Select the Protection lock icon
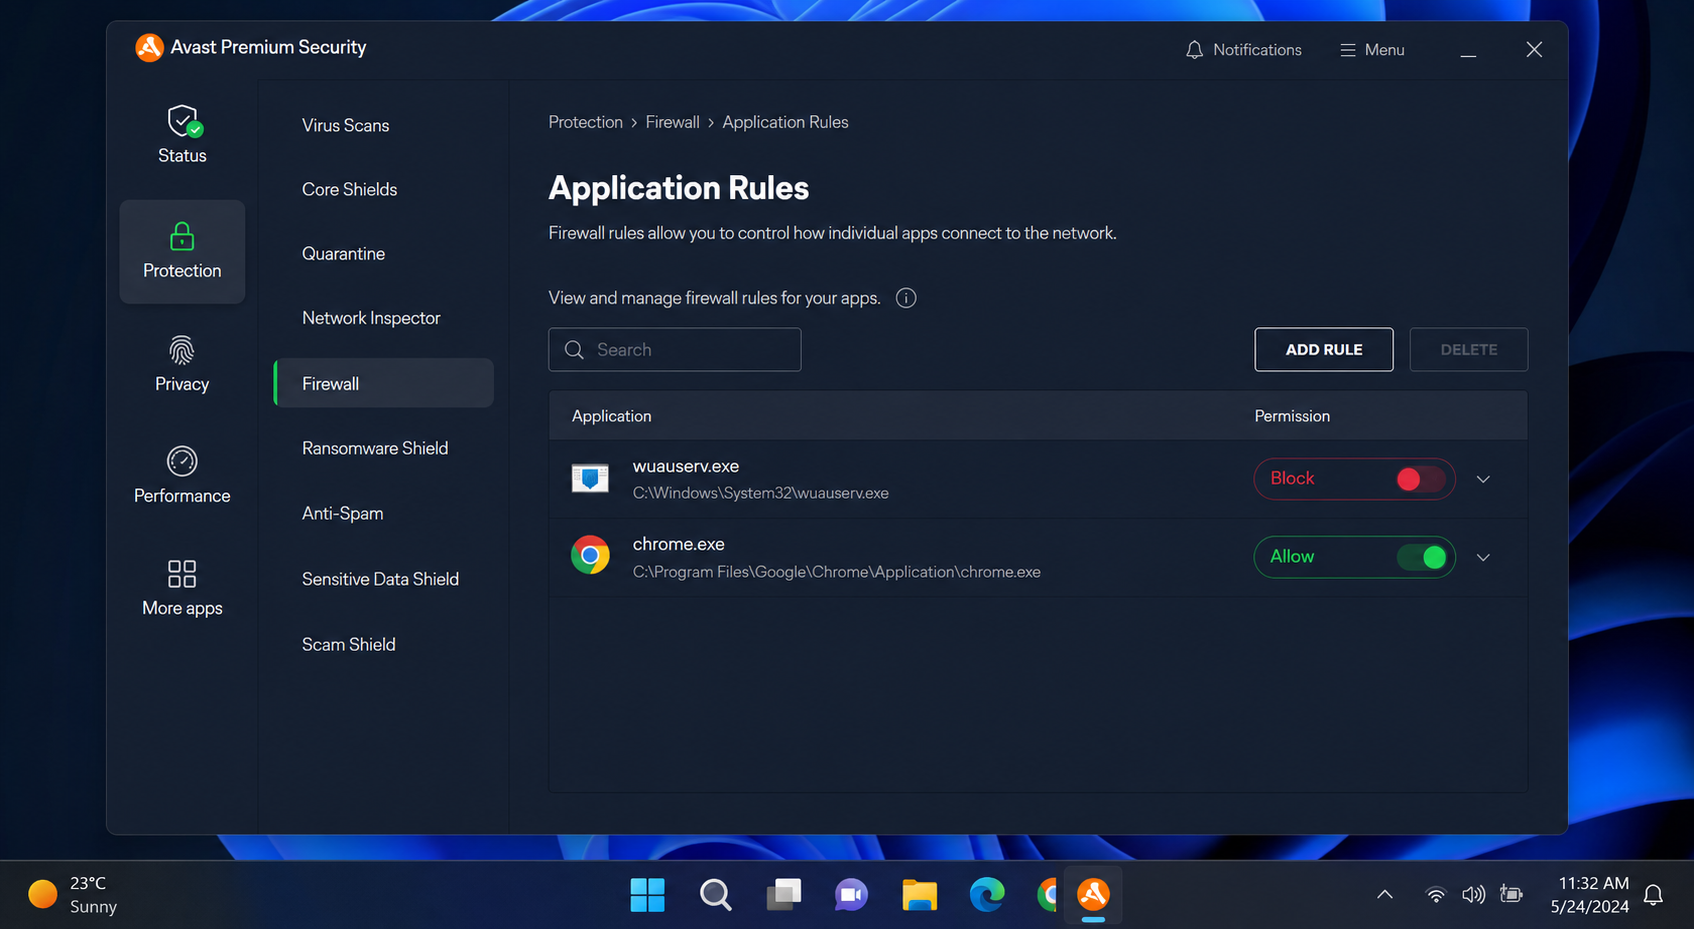Image resolution: width=1694 pixels, height=929 pixels. point(182,236)
